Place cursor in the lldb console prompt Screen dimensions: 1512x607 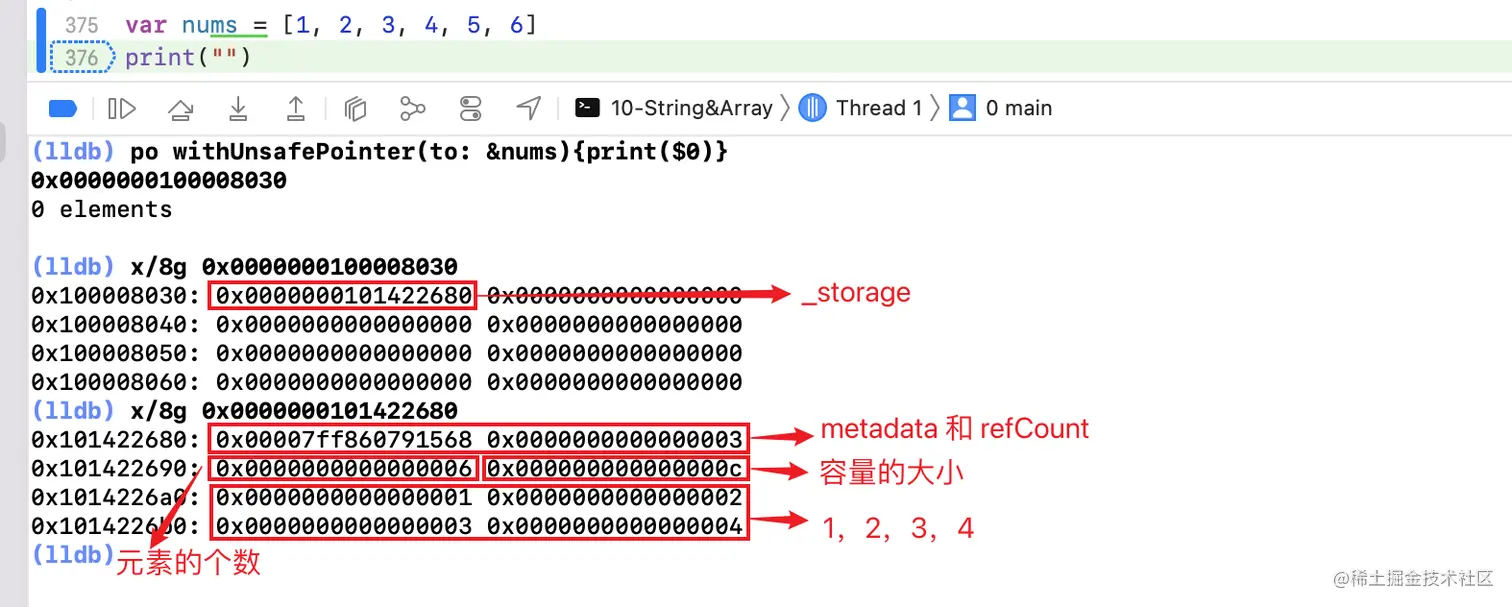(x=200, y=555)
